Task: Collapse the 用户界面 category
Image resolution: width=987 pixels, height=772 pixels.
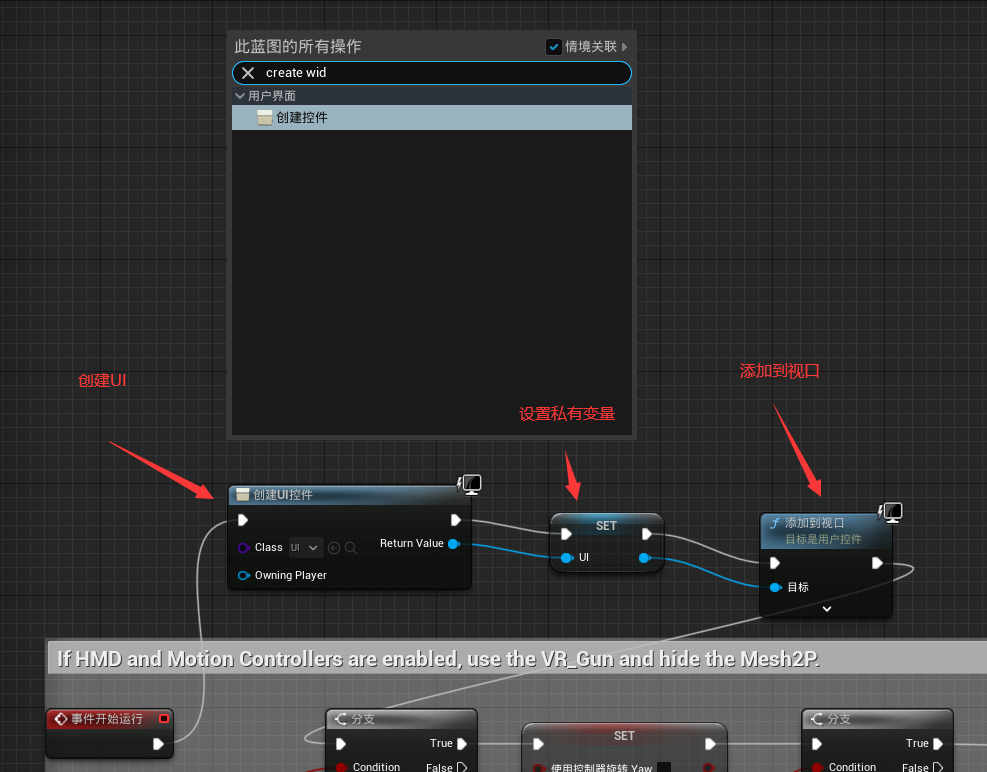Action: 240,96
